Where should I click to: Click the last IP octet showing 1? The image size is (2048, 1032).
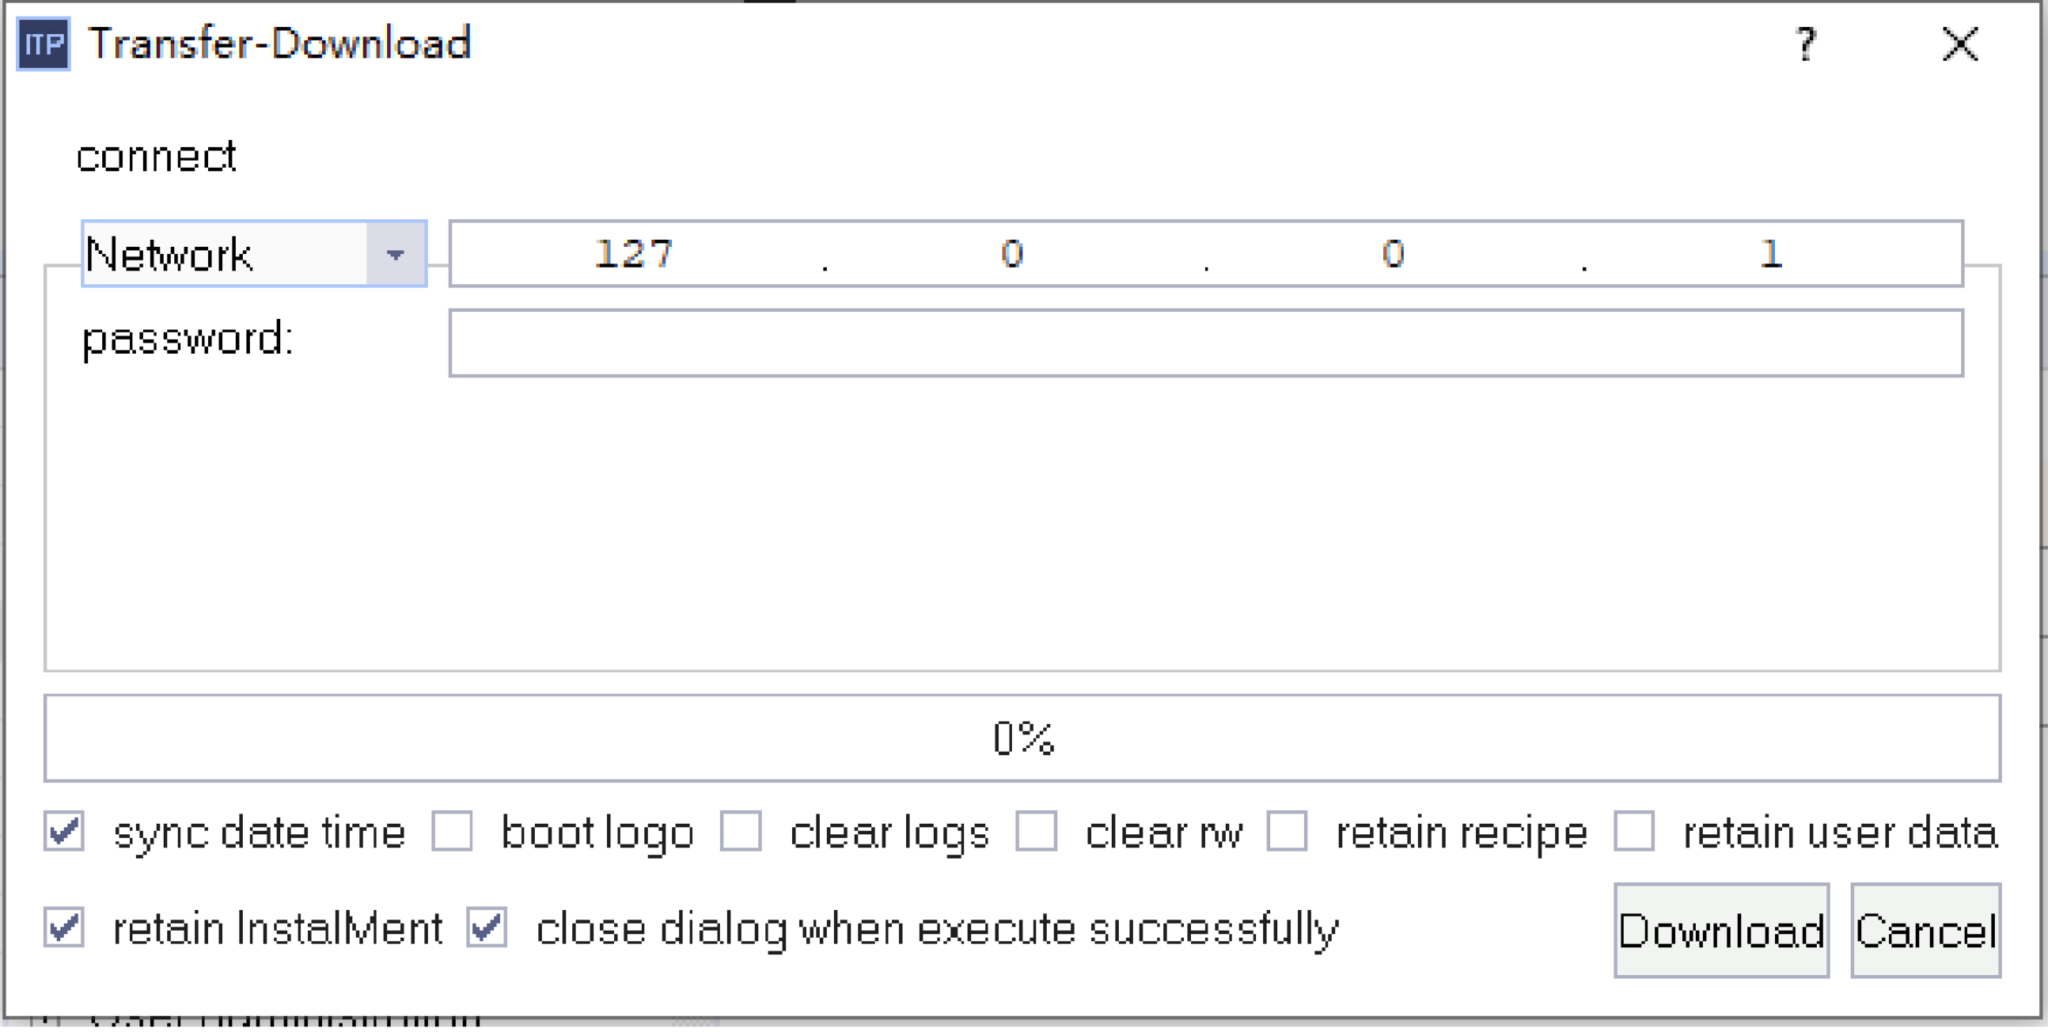click(1771, 254)
